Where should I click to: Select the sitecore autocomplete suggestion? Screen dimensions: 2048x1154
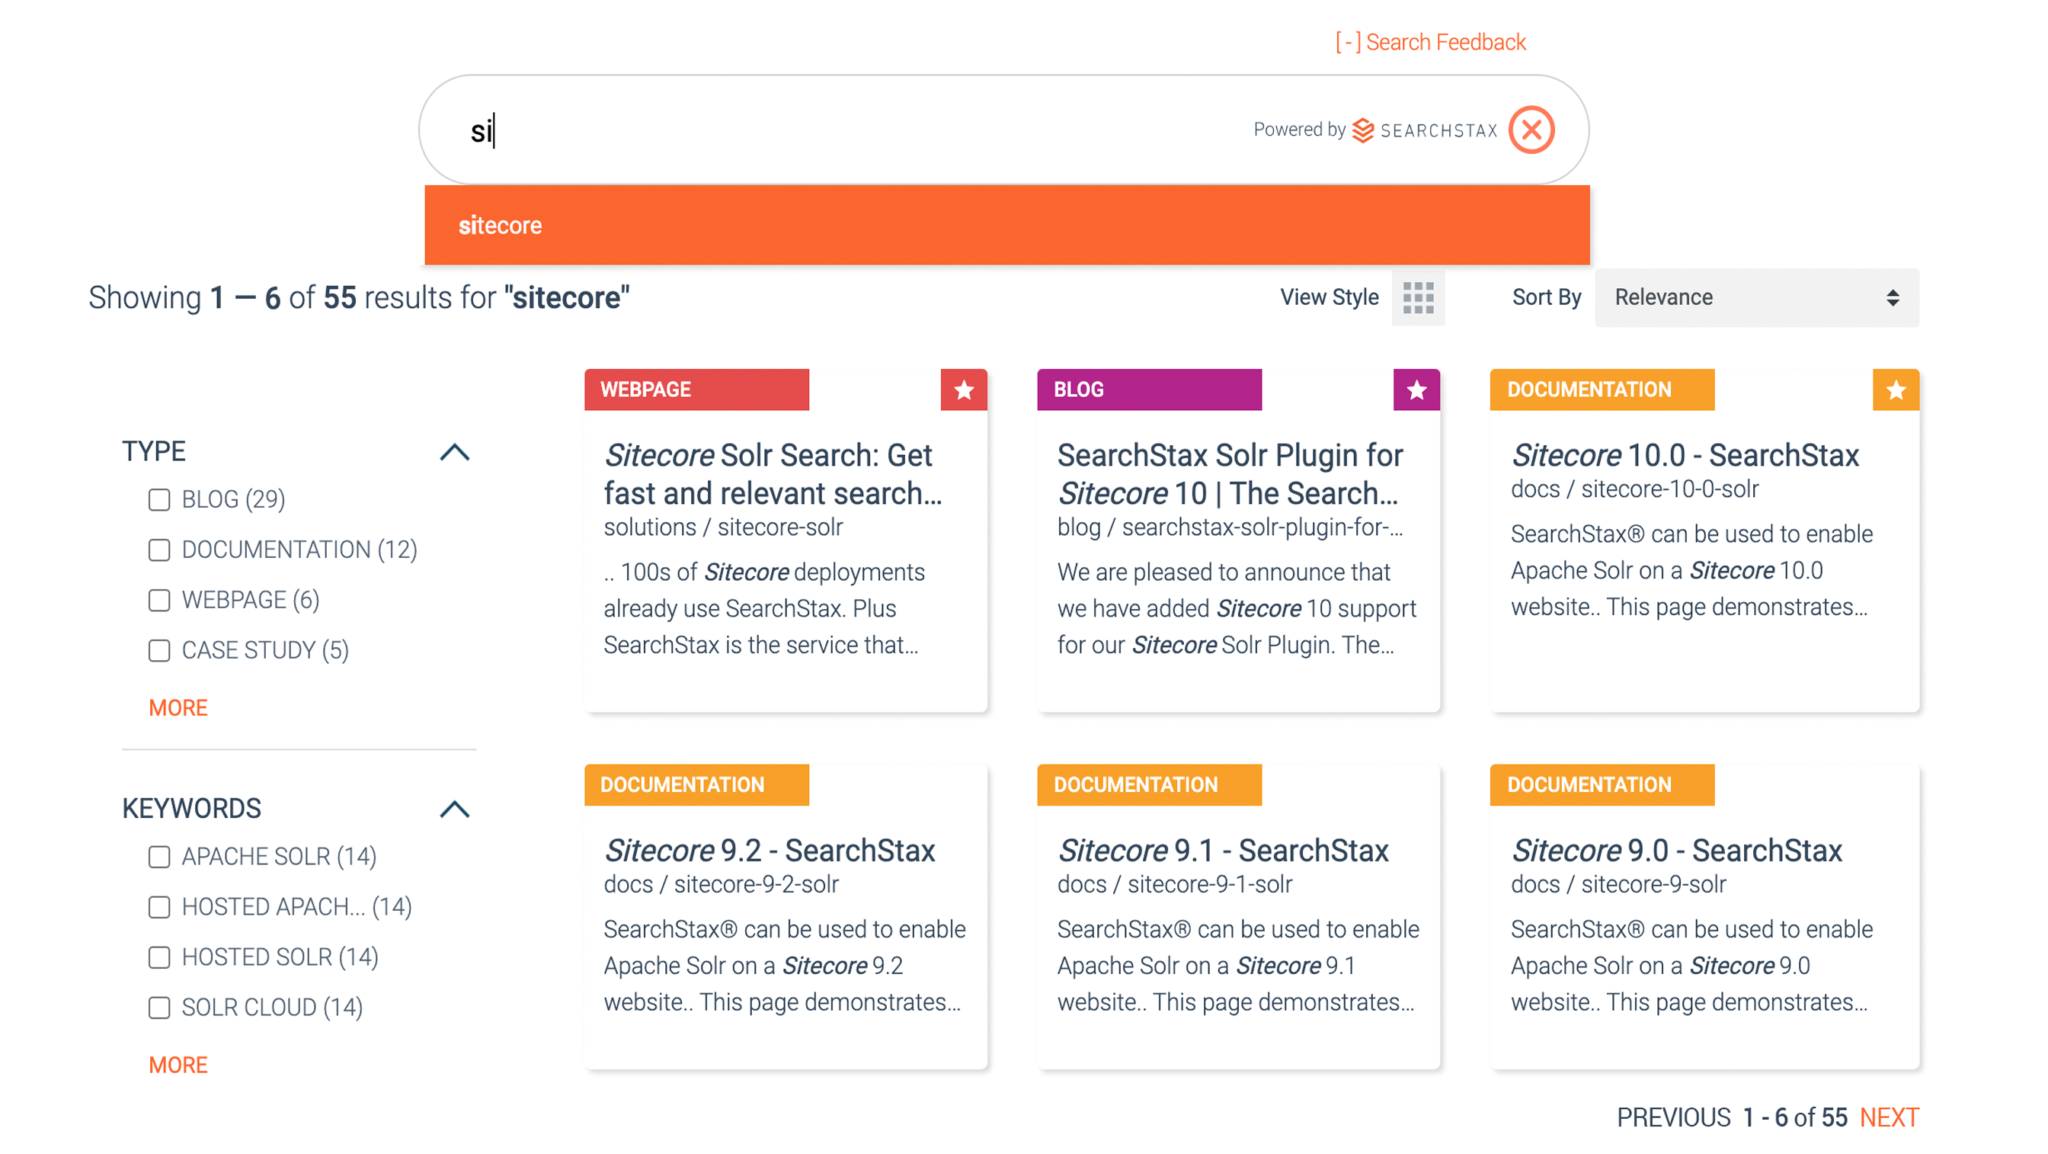[499, 225]
